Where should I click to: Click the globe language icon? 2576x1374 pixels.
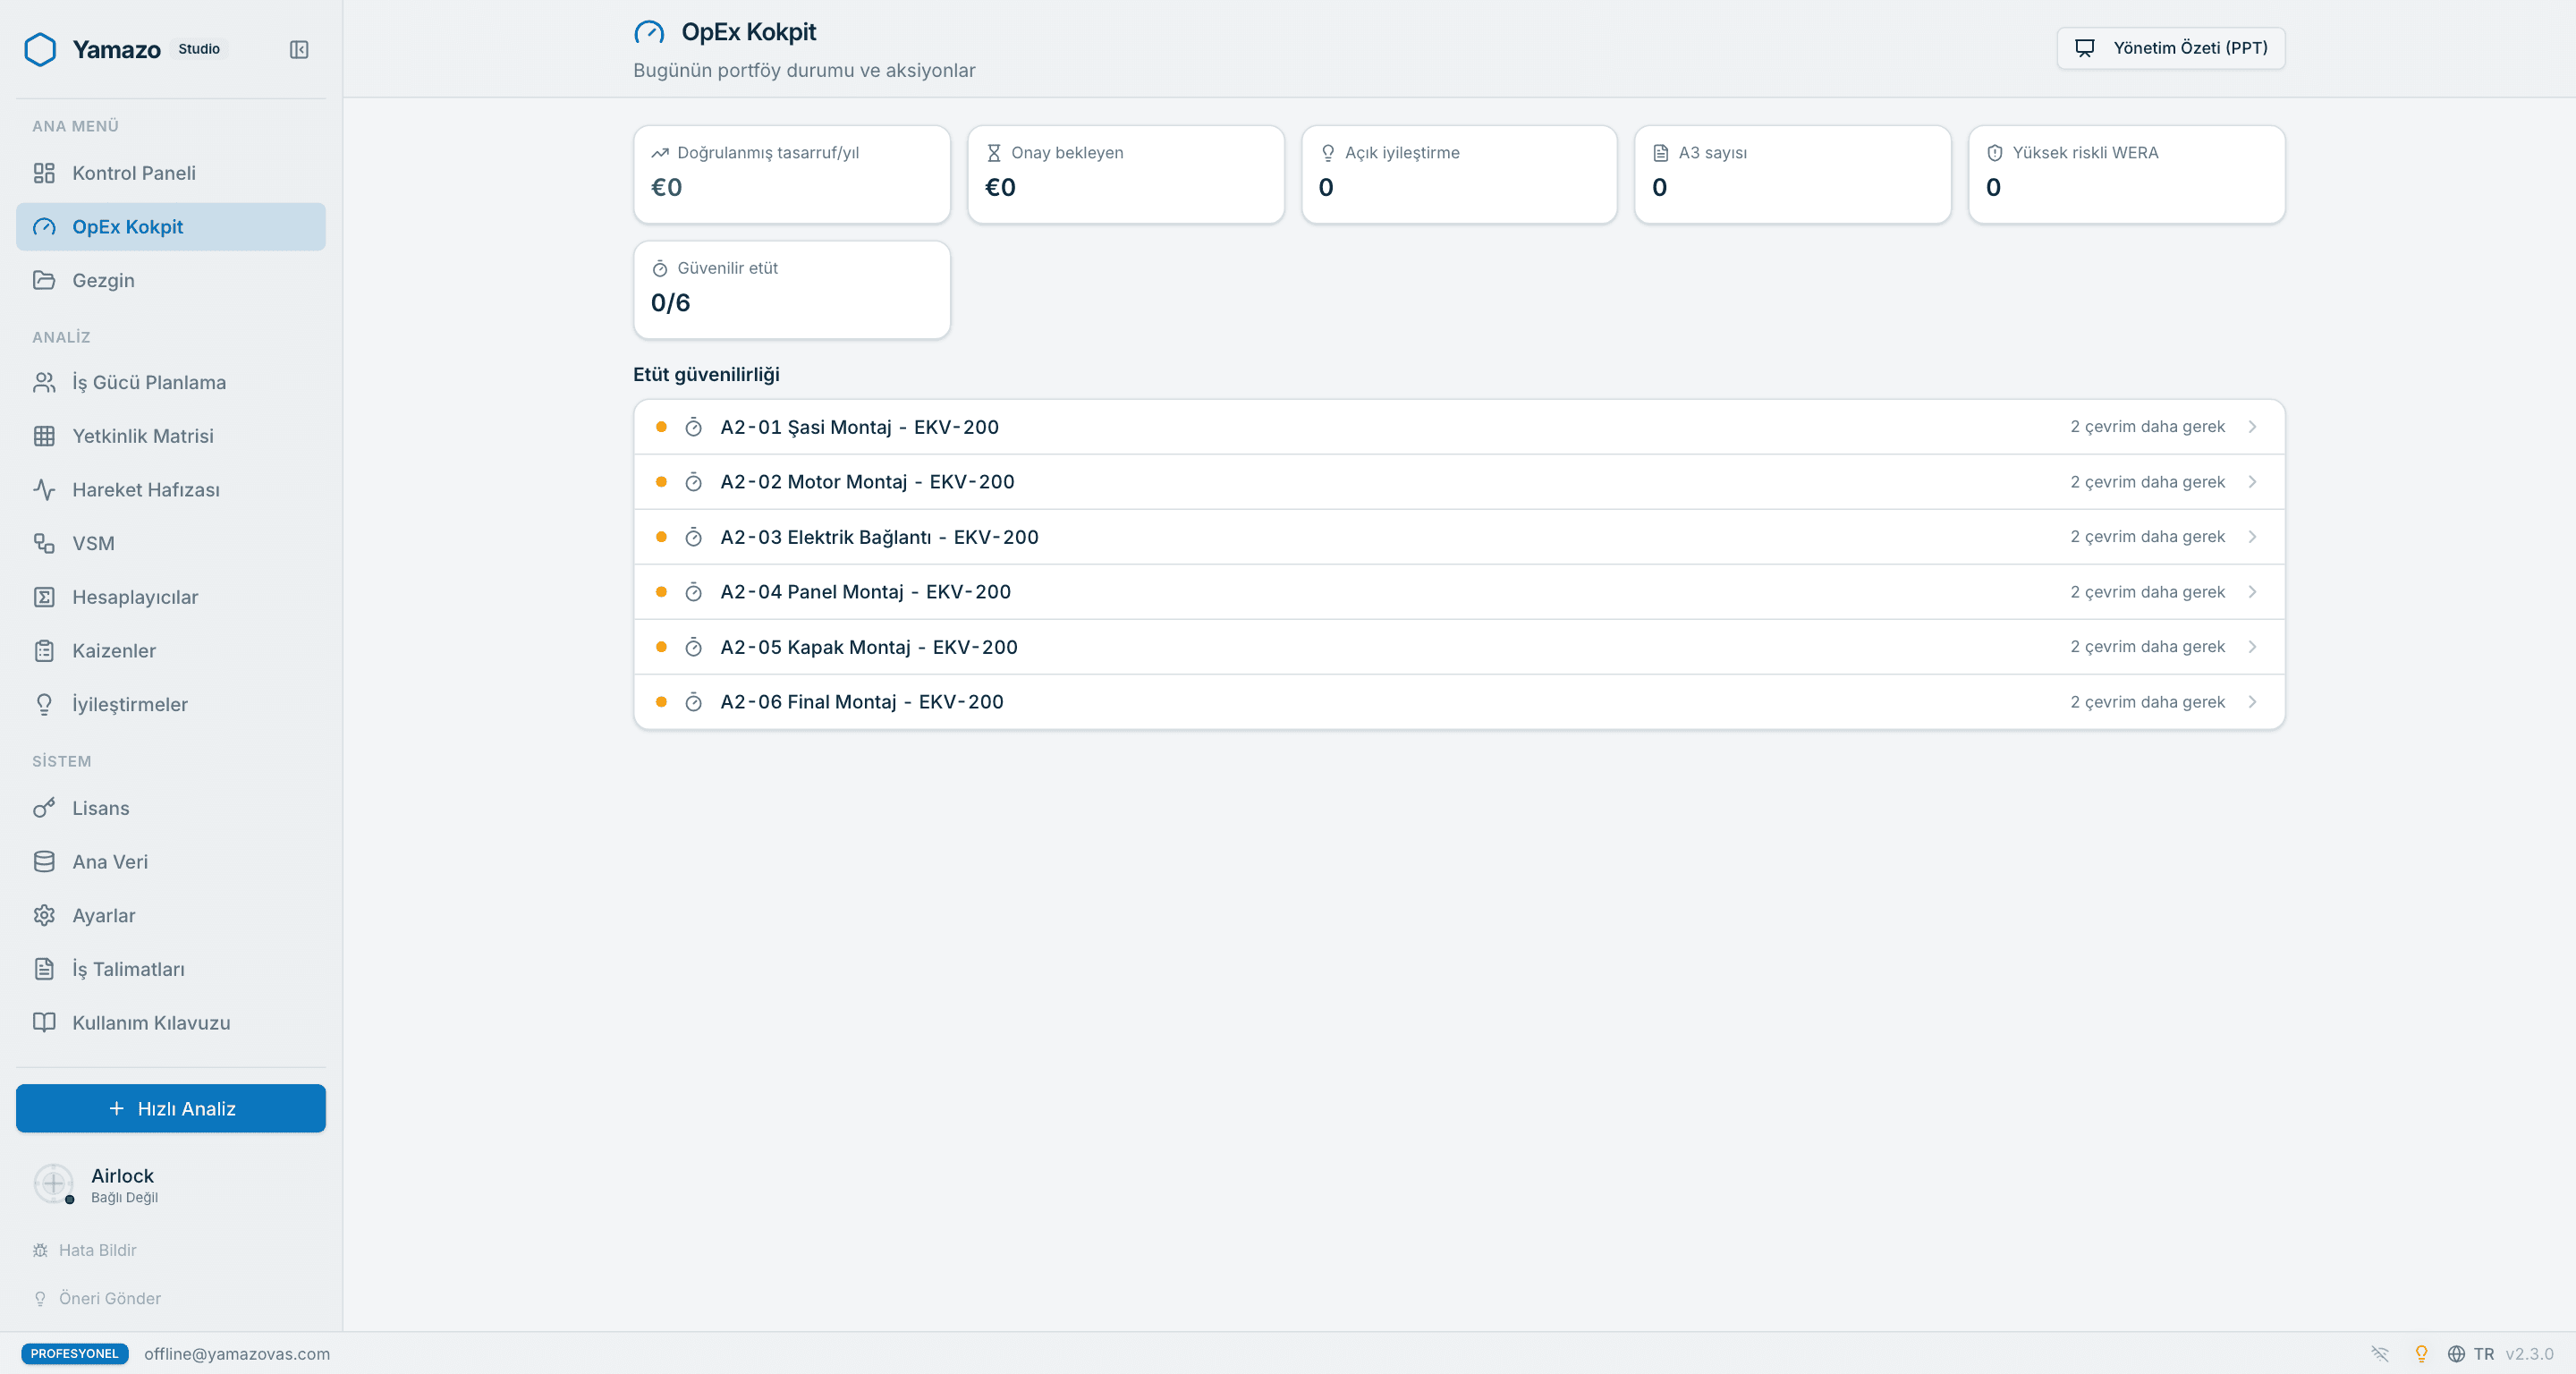pyautogui.click(x=2456, y=1354)
